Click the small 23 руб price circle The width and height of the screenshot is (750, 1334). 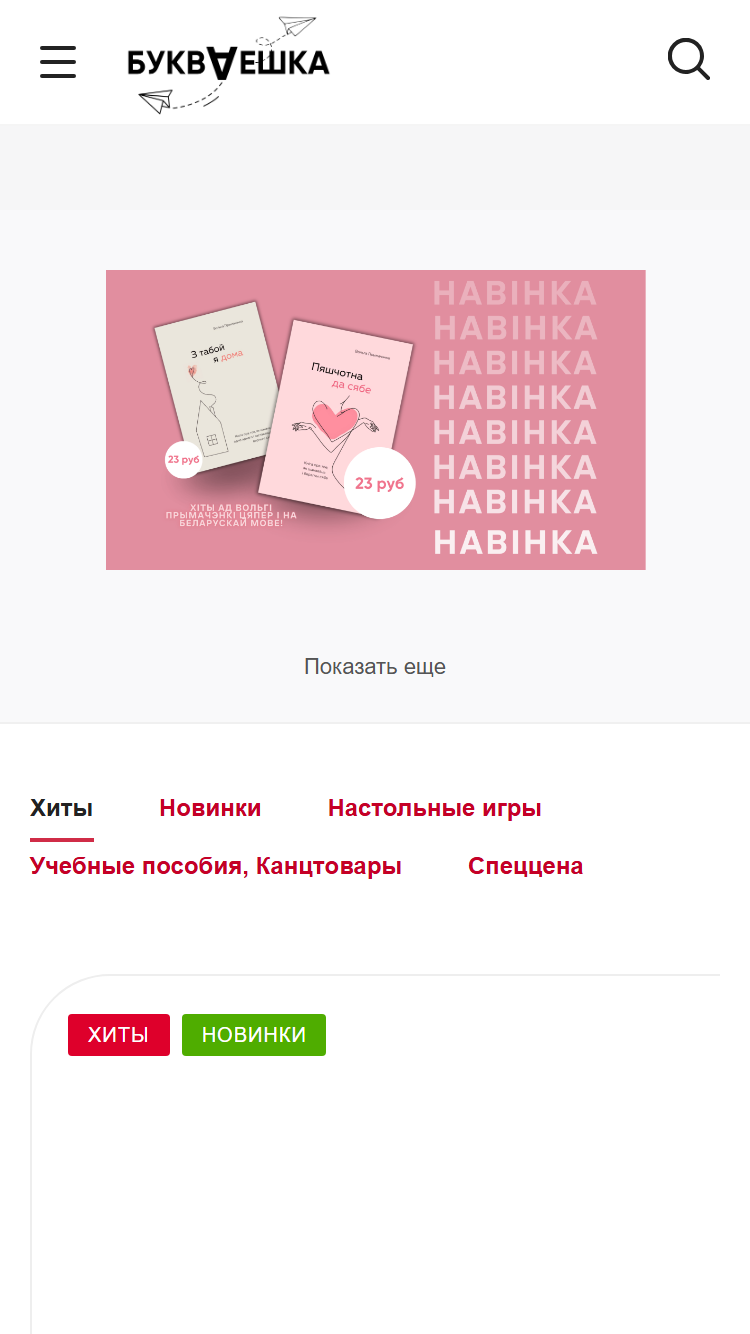183,460
